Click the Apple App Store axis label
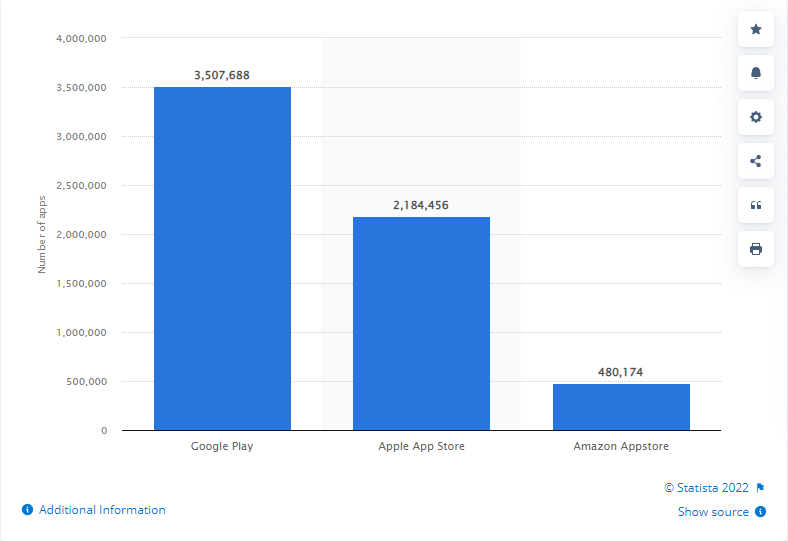This screenshot has width=788, height=541. 421,446
